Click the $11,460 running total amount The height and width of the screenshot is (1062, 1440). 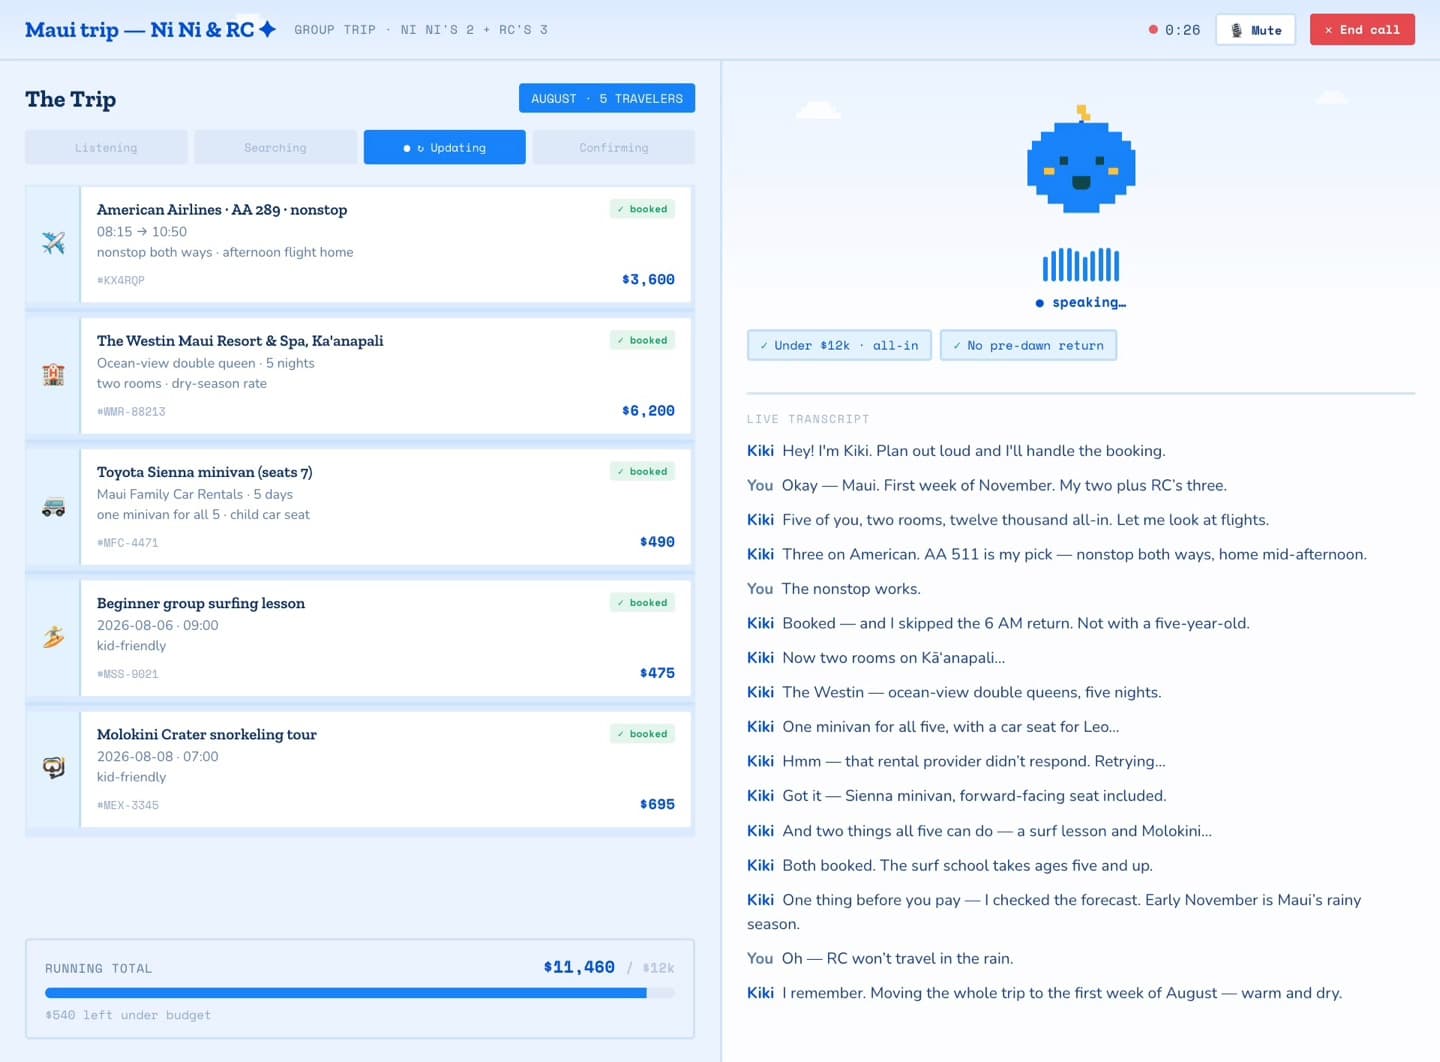(579, 967)
